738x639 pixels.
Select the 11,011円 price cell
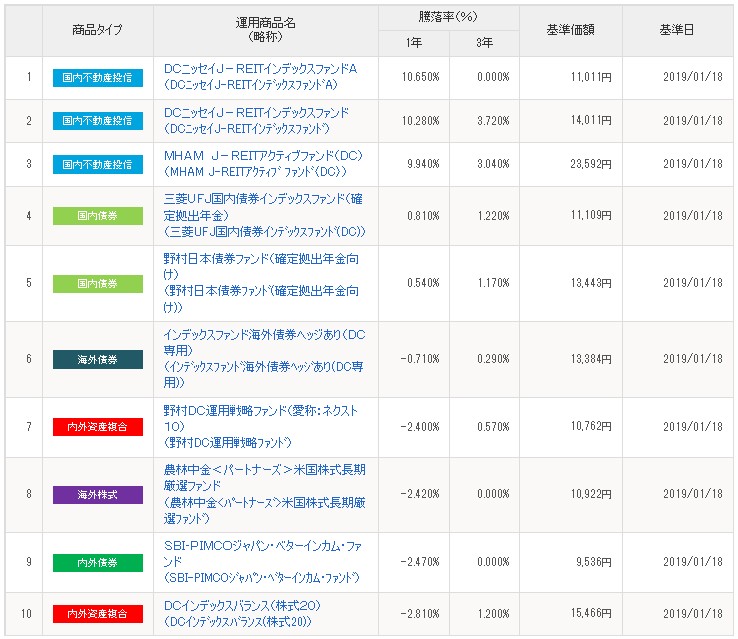(x=571, y=77)
